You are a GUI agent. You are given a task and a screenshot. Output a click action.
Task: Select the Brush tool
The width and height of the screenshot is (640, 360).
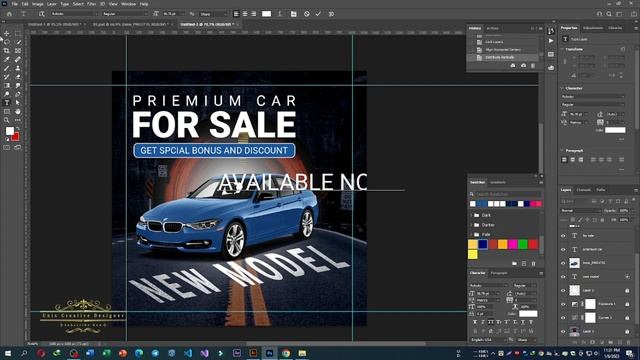[x=7, y=68]
